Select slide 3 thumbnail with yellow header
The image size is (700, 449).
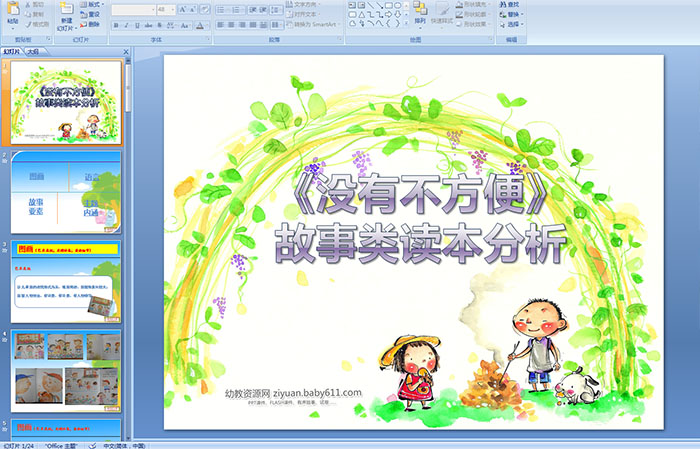click(x=66, y=282)
